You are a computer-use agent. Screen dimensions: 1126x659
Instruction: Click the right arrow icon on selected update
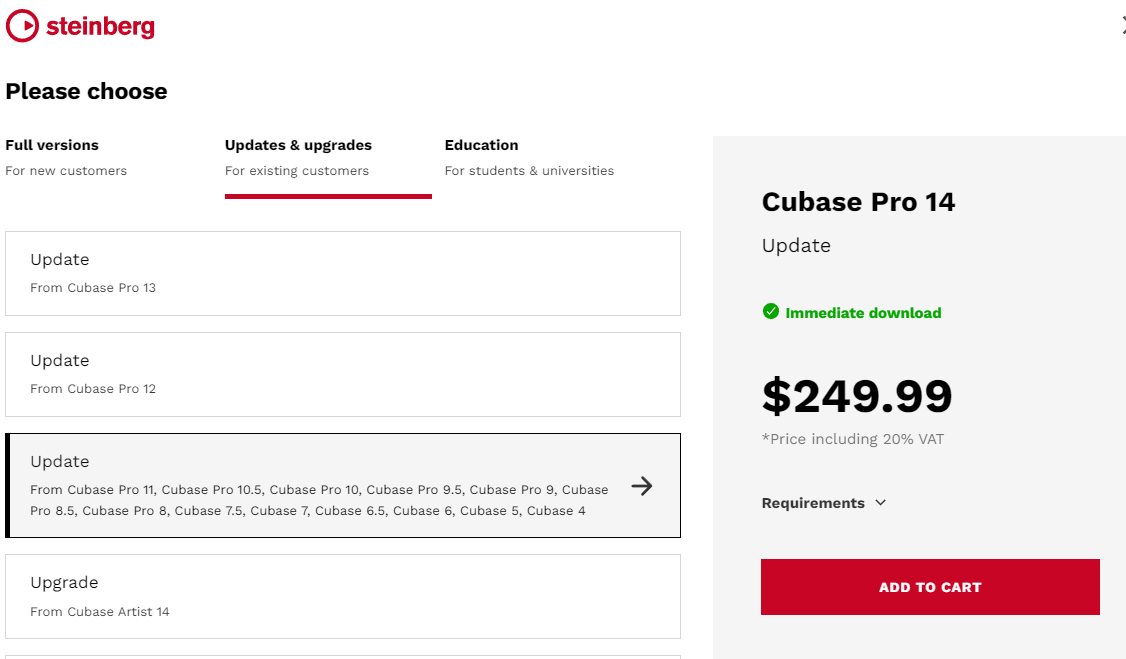[x=642, y=486]
